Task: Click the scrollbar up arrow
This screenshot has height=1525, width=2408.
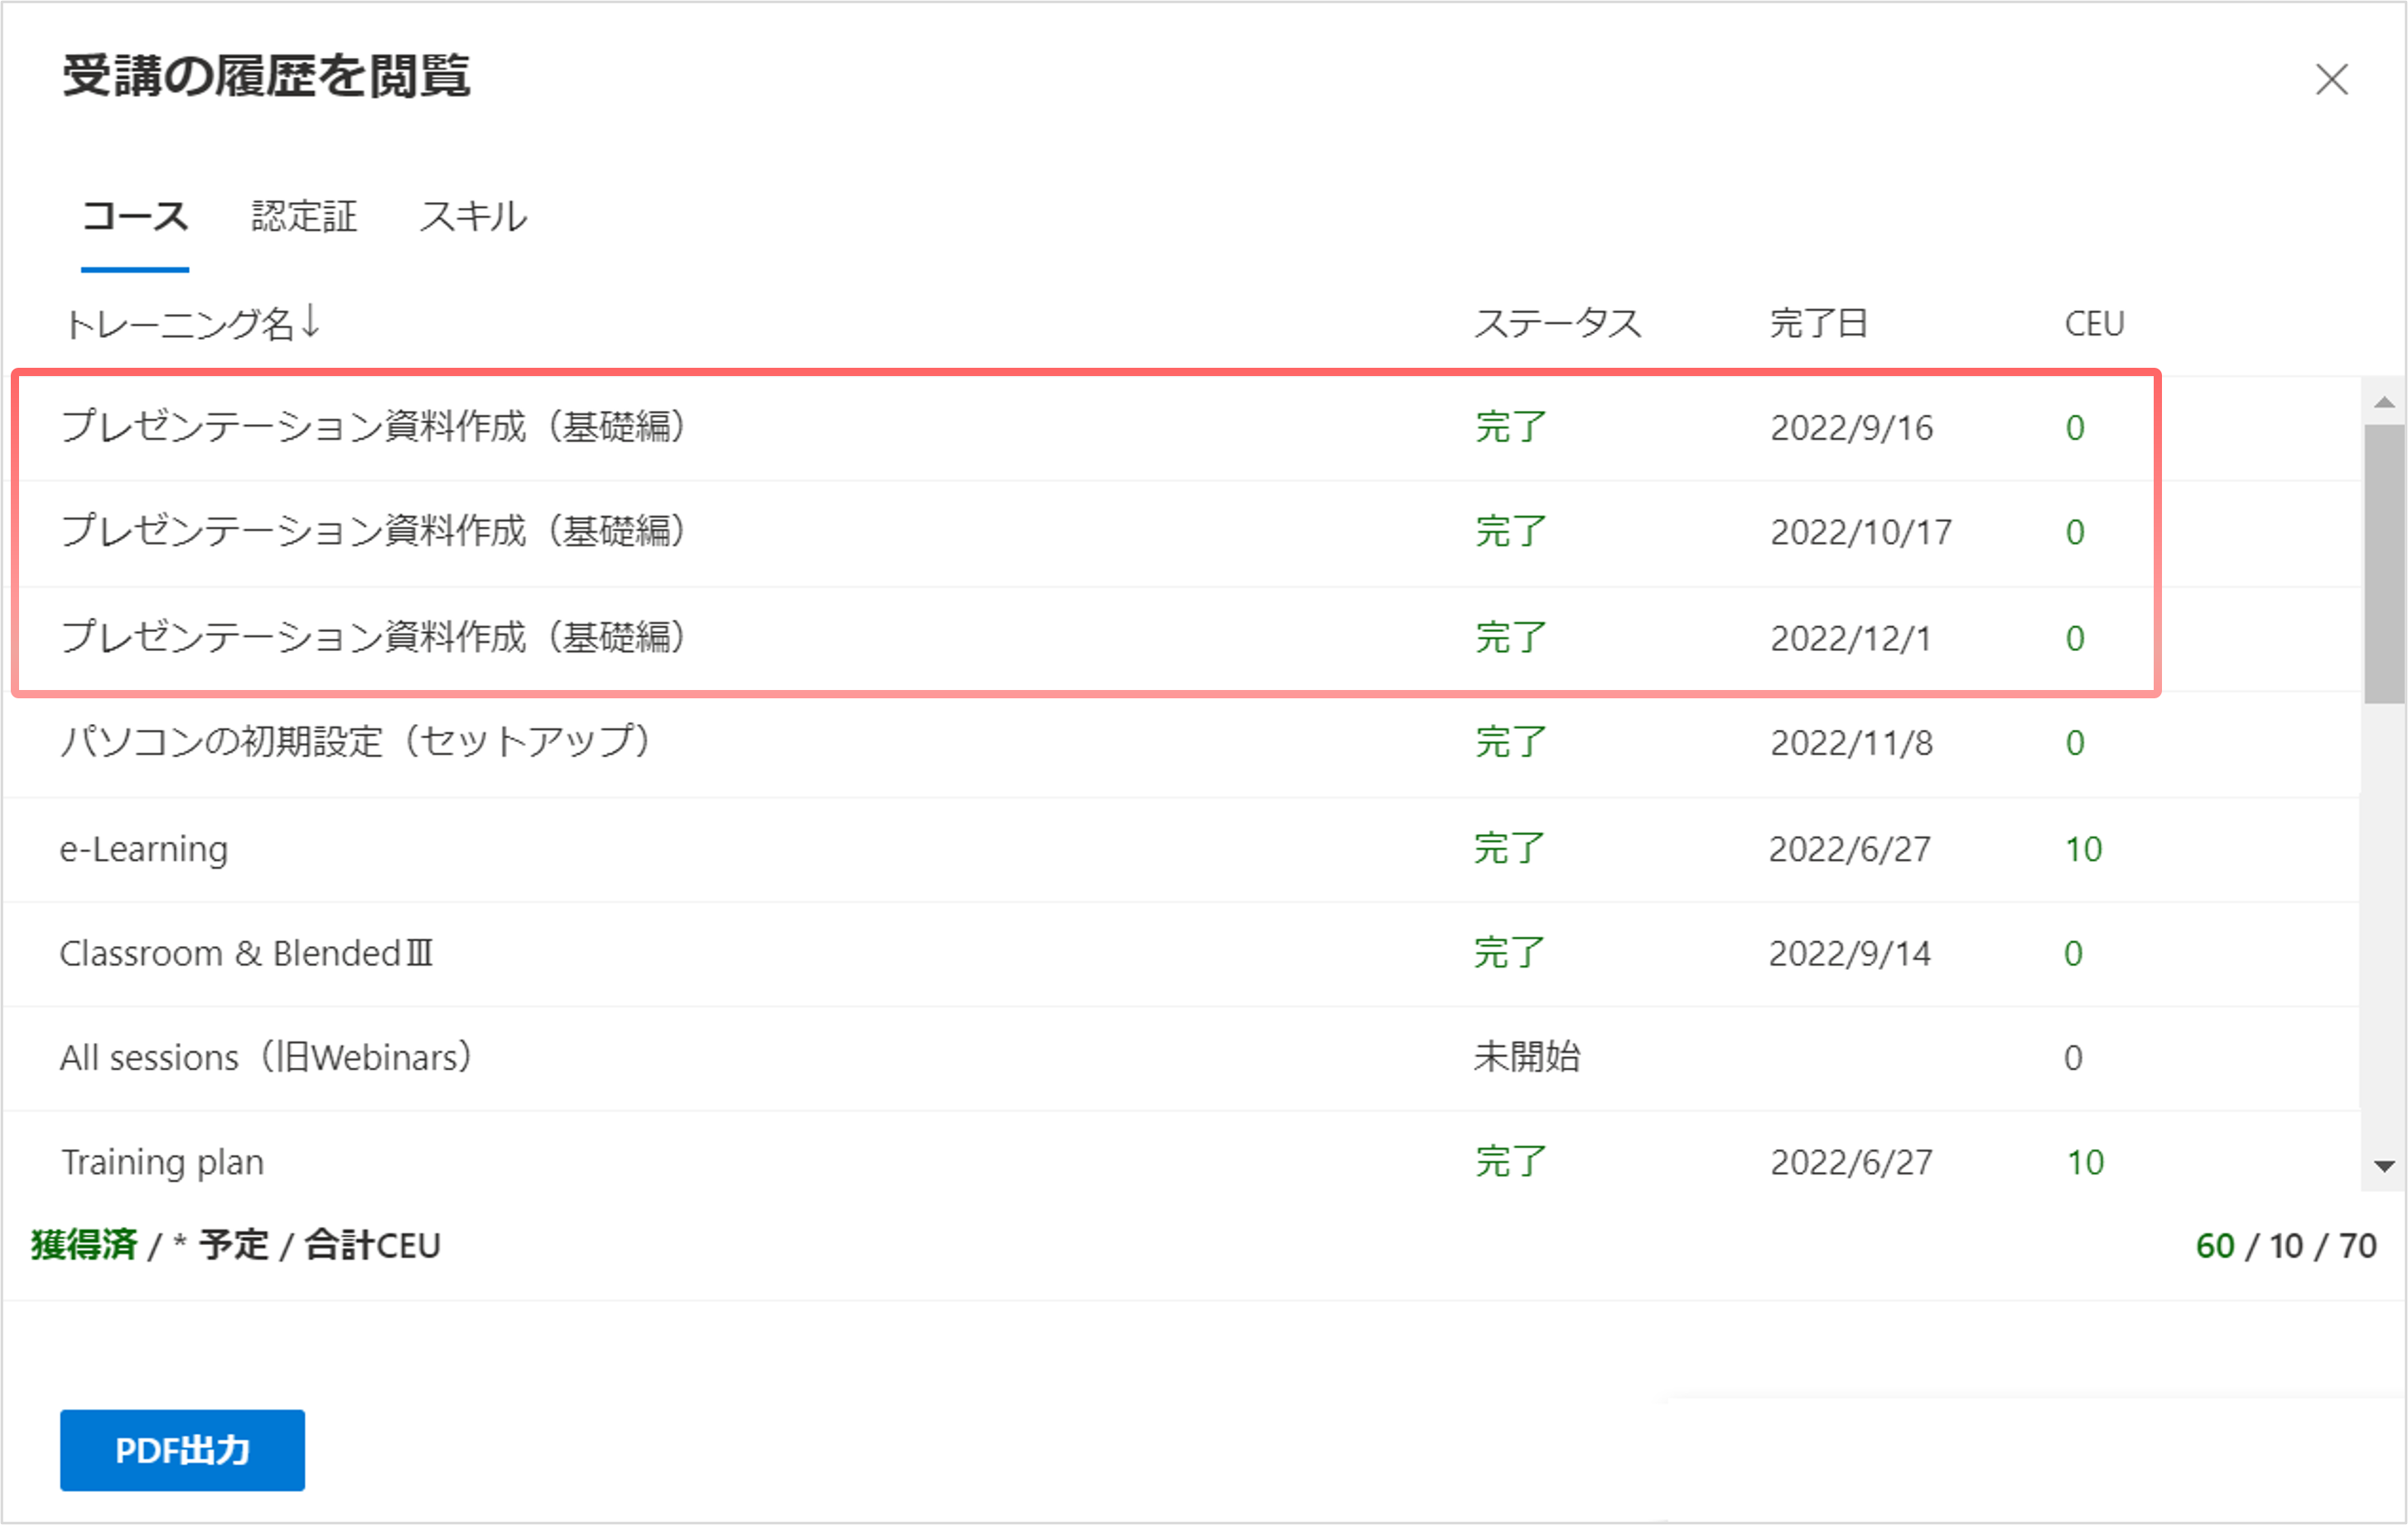Action: tap(2384, 402)
